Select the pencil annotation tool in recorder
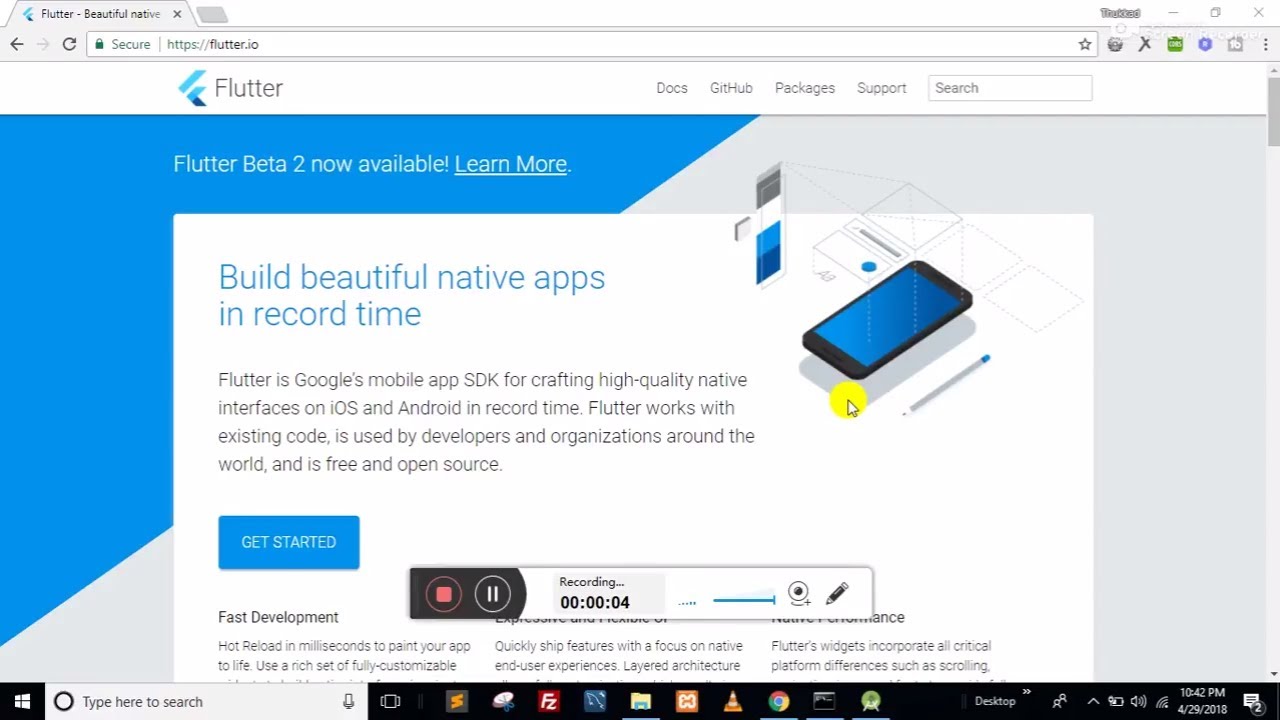Viewport: 1280px width, 720px height. tap(838, 594)
